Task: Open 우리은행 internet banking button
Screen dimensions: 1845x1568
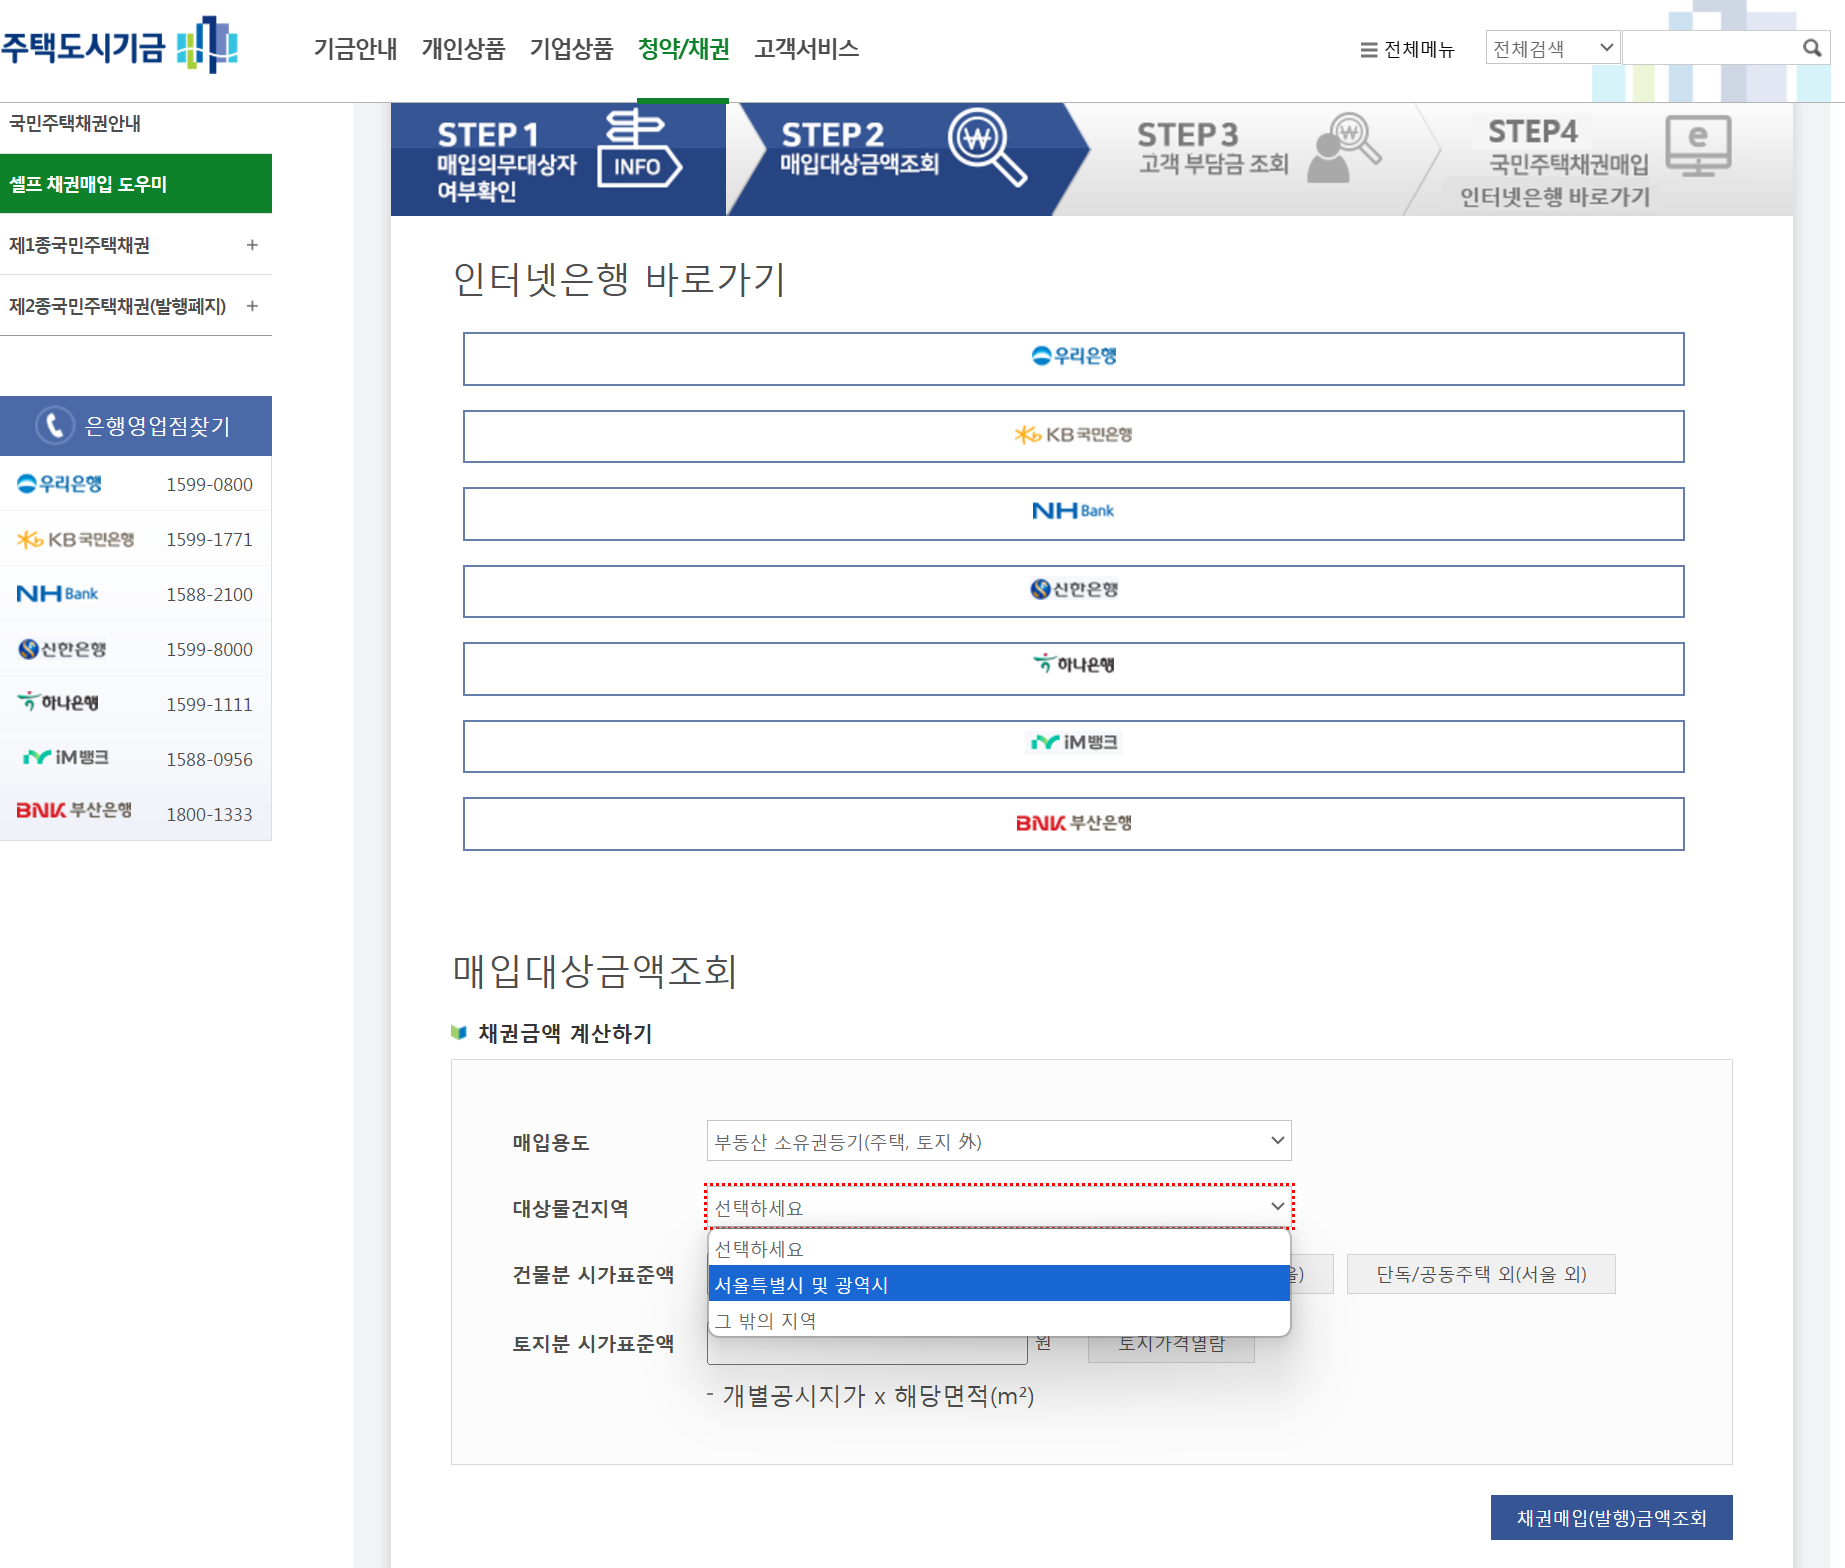Action: [1073, 359]
